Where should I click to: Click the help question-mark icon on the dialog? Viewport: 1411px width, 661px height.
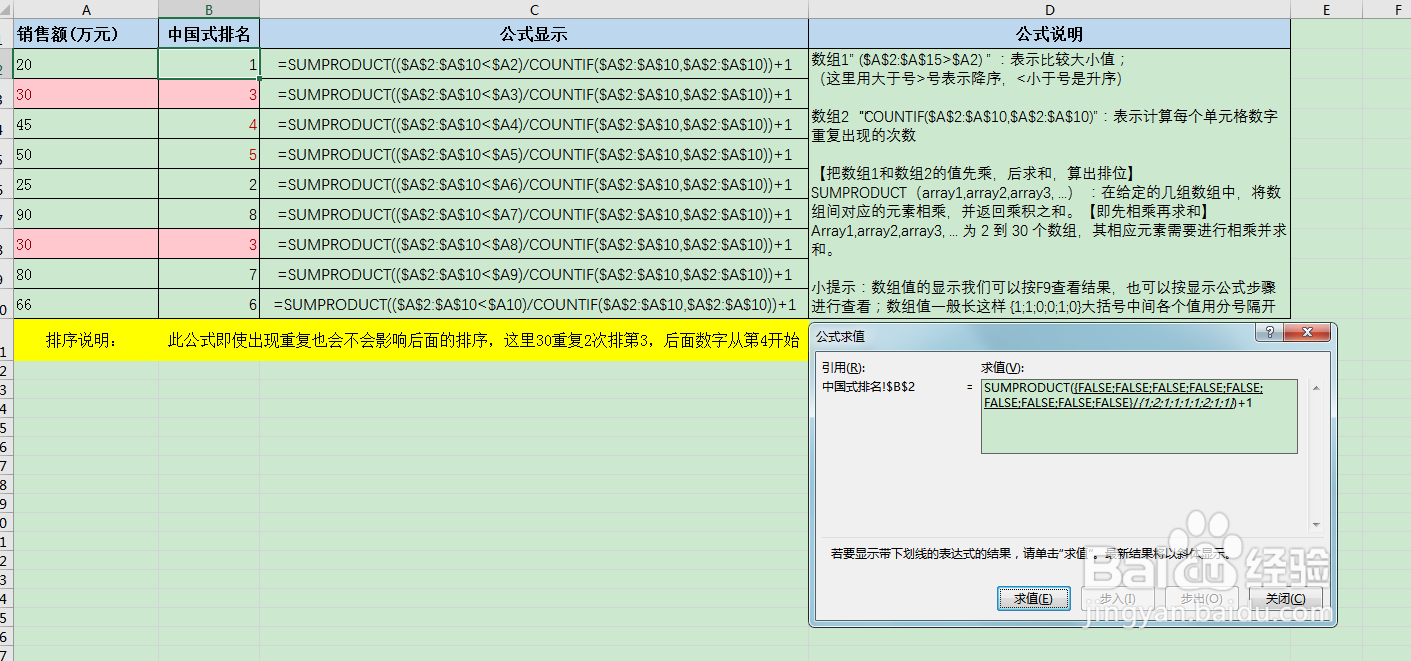point(1268,334)
